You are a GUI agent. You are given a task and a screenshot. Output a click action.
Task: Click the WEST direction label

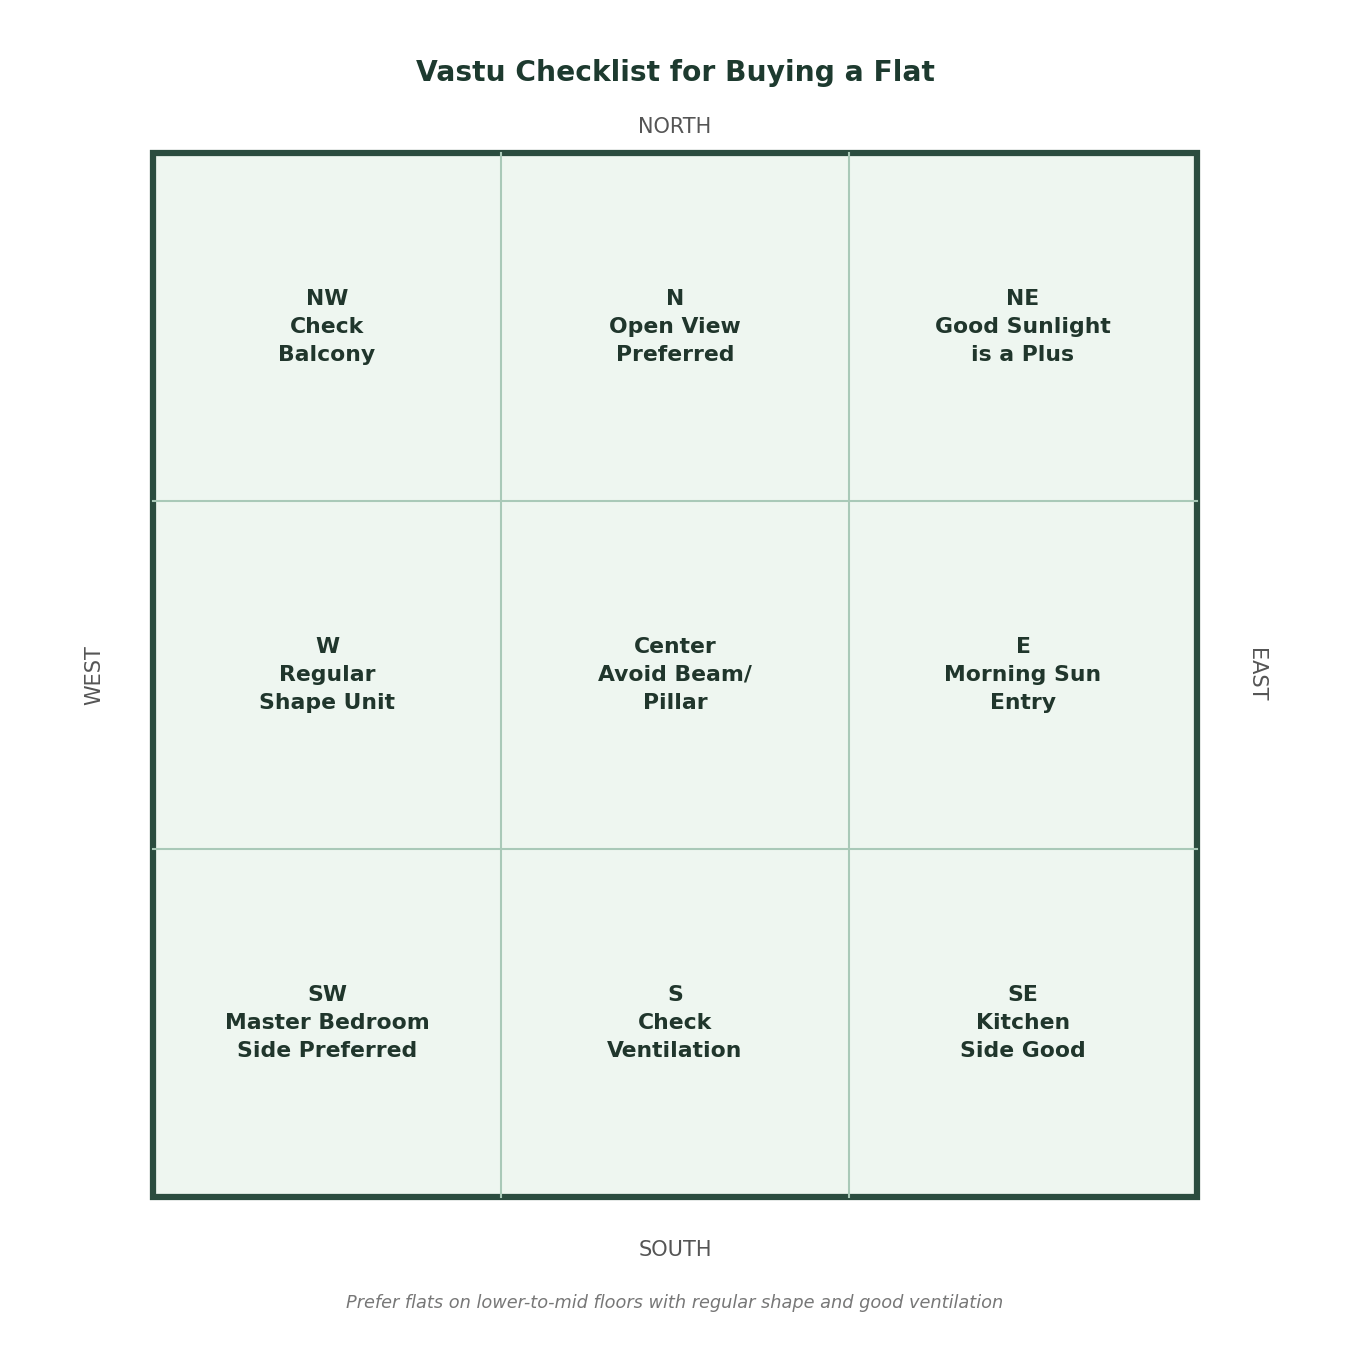(x=94, y=675)
